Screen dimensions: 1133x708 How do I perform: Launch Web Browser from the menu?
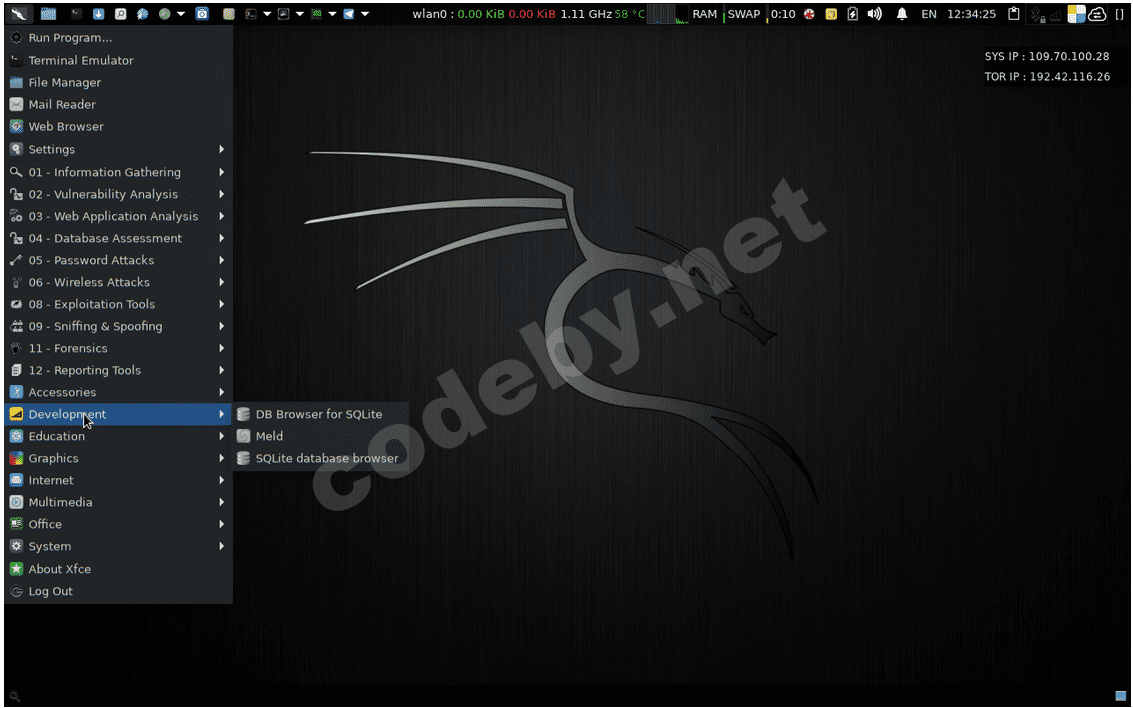pos(119,126)
